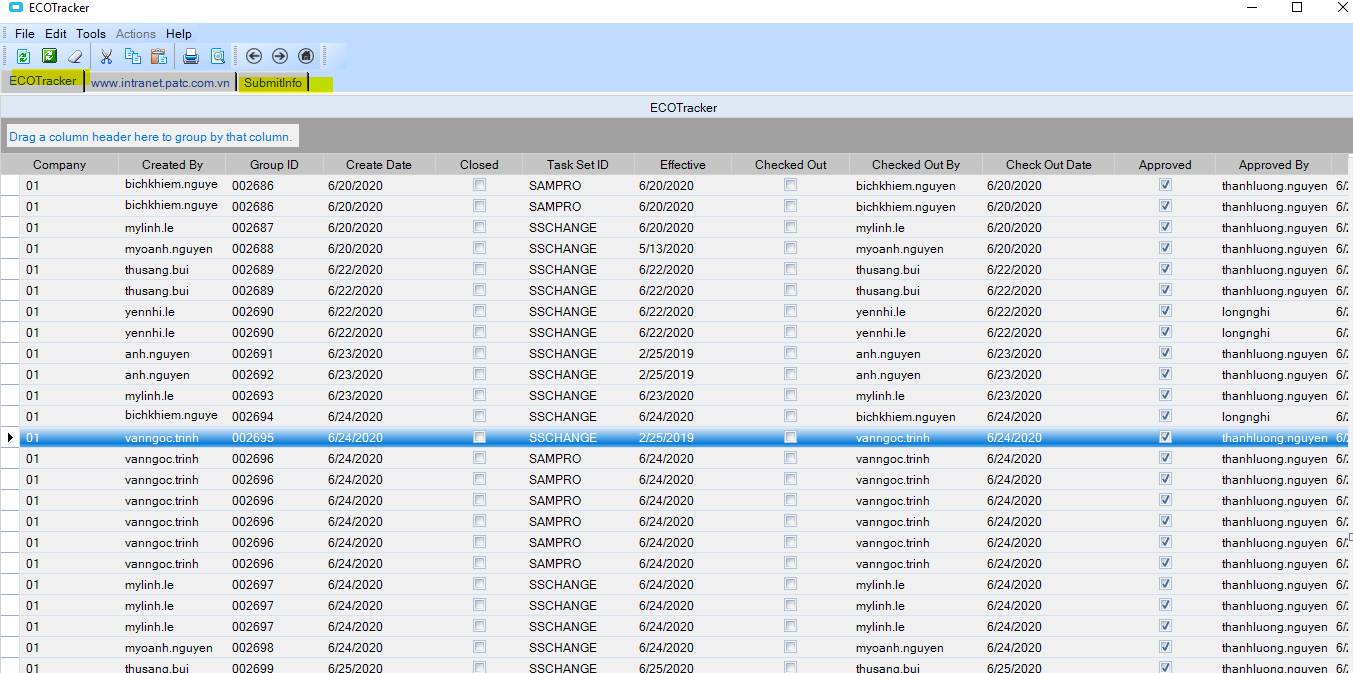Switch to the ECOTracker tab

tap(43, 81)
